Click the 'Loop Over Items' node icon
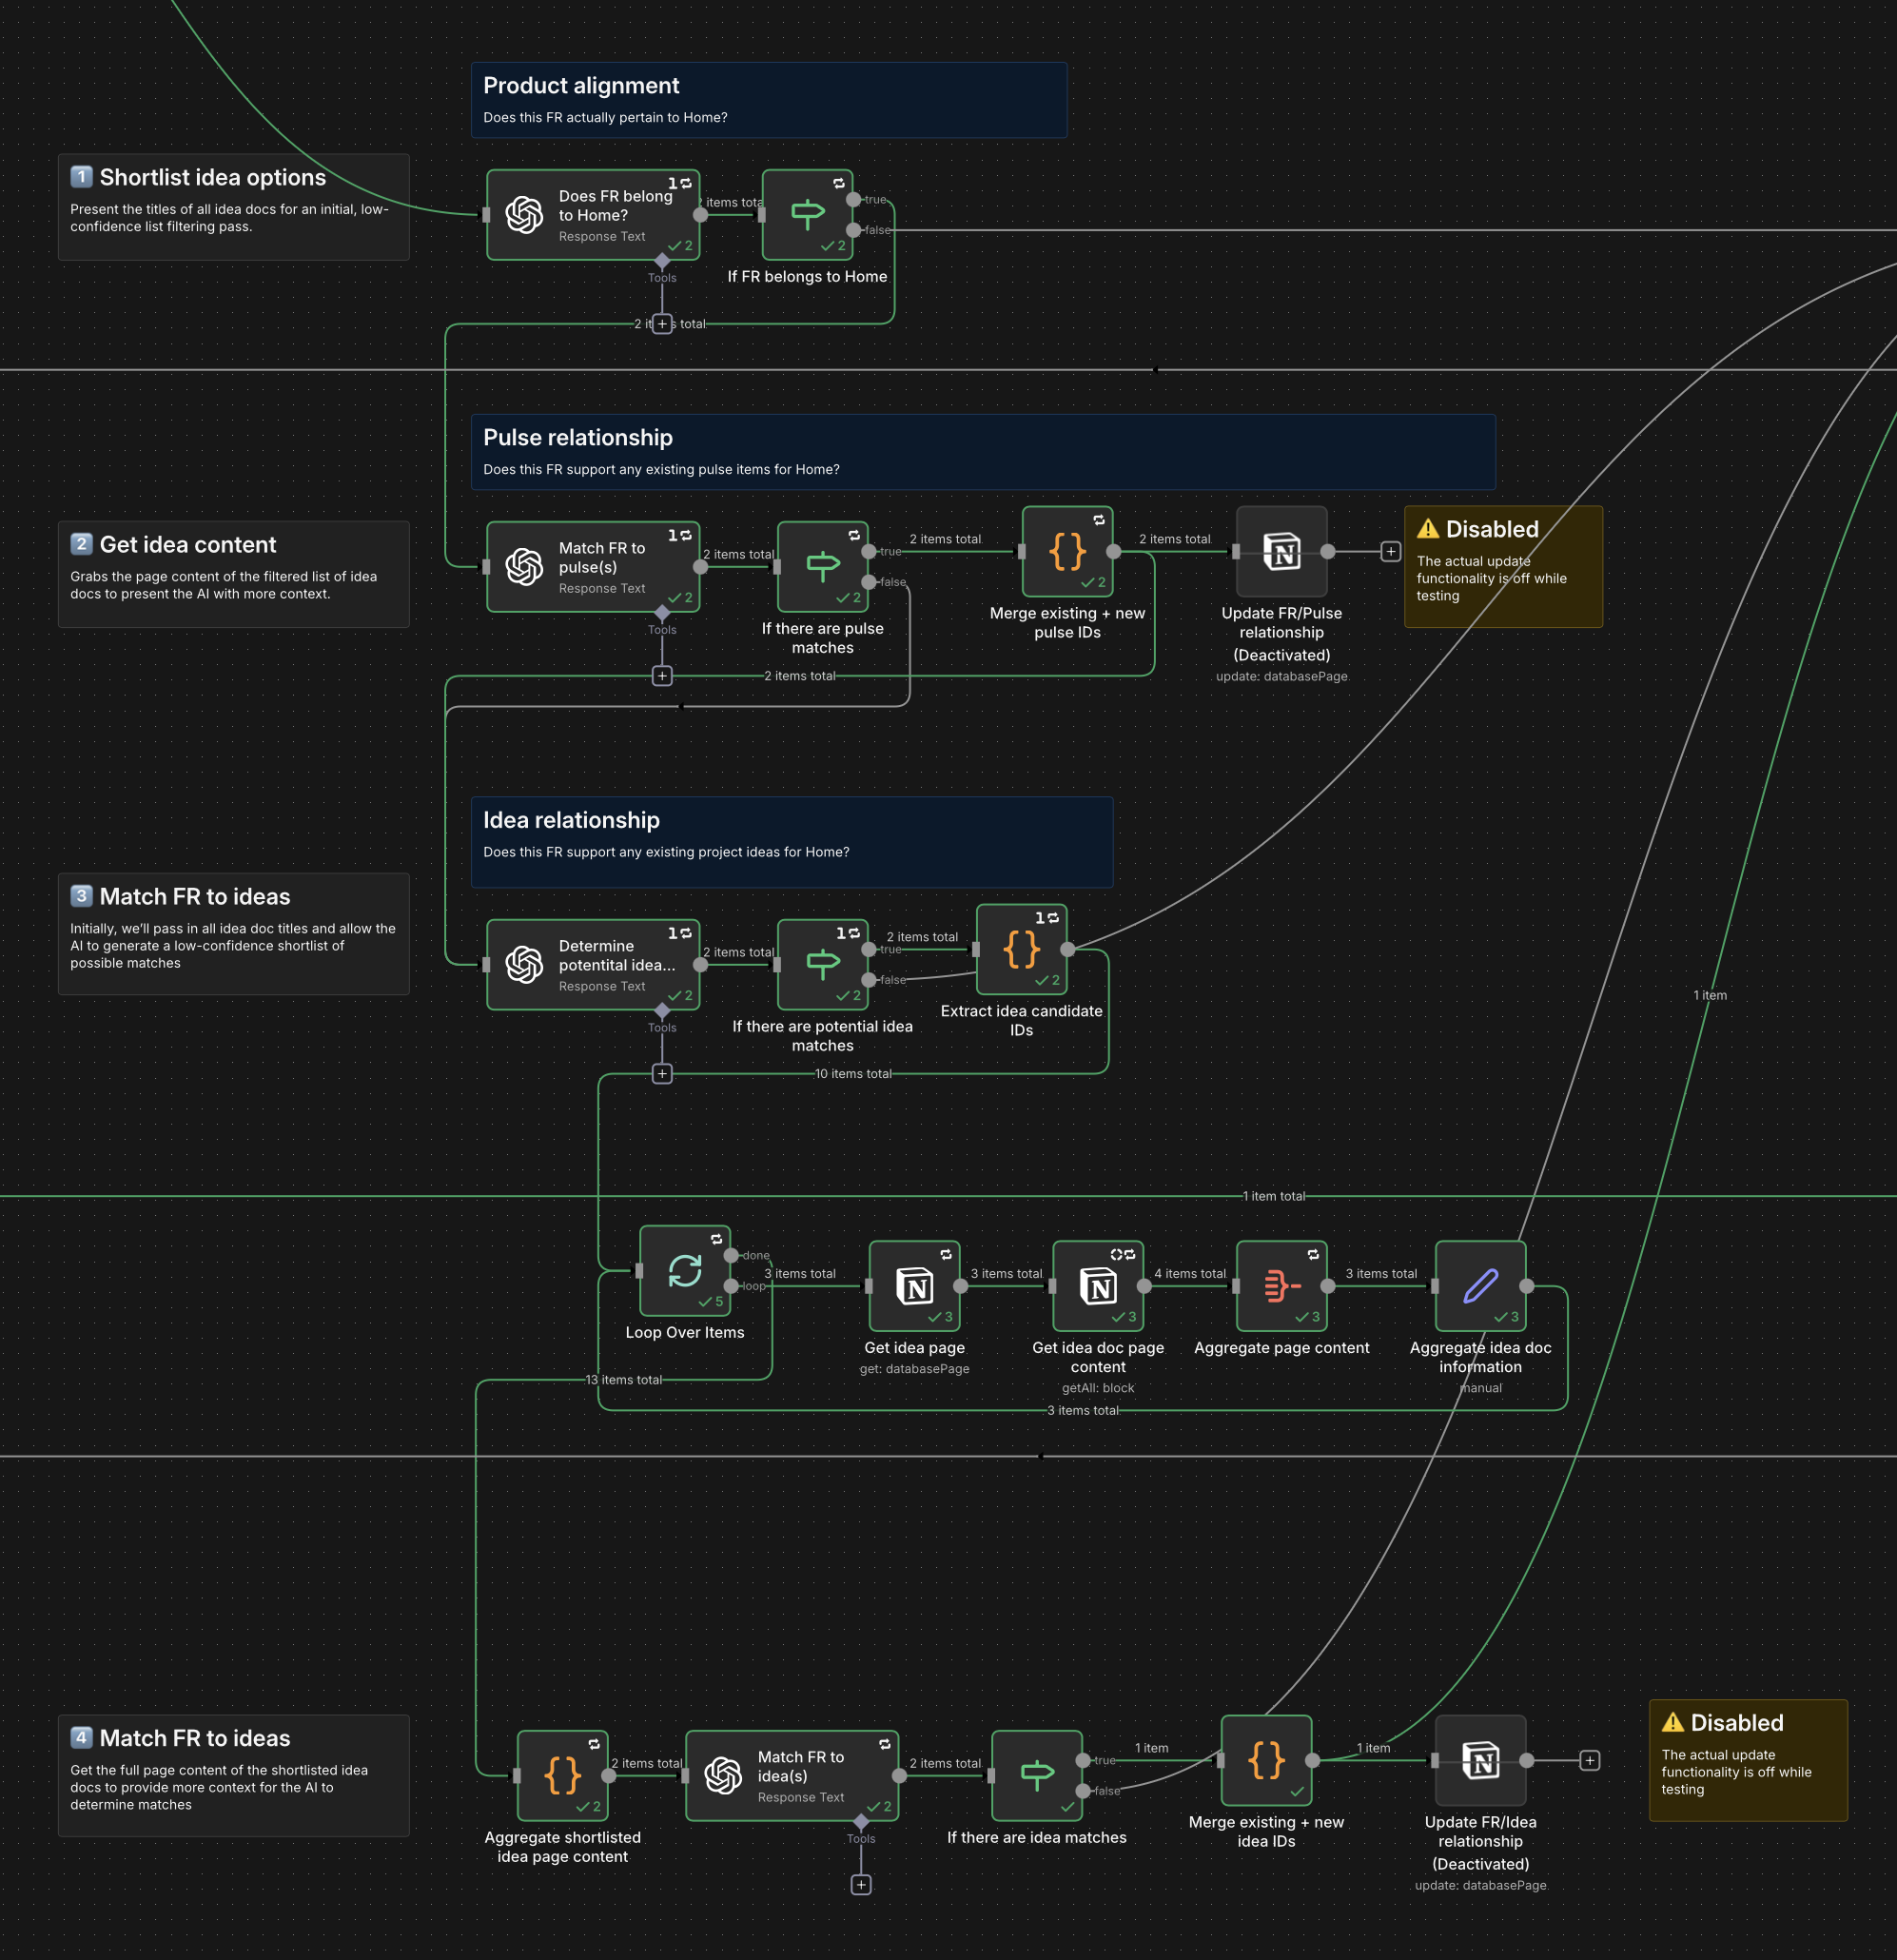1897x1960 pixels. (685, 1271)
